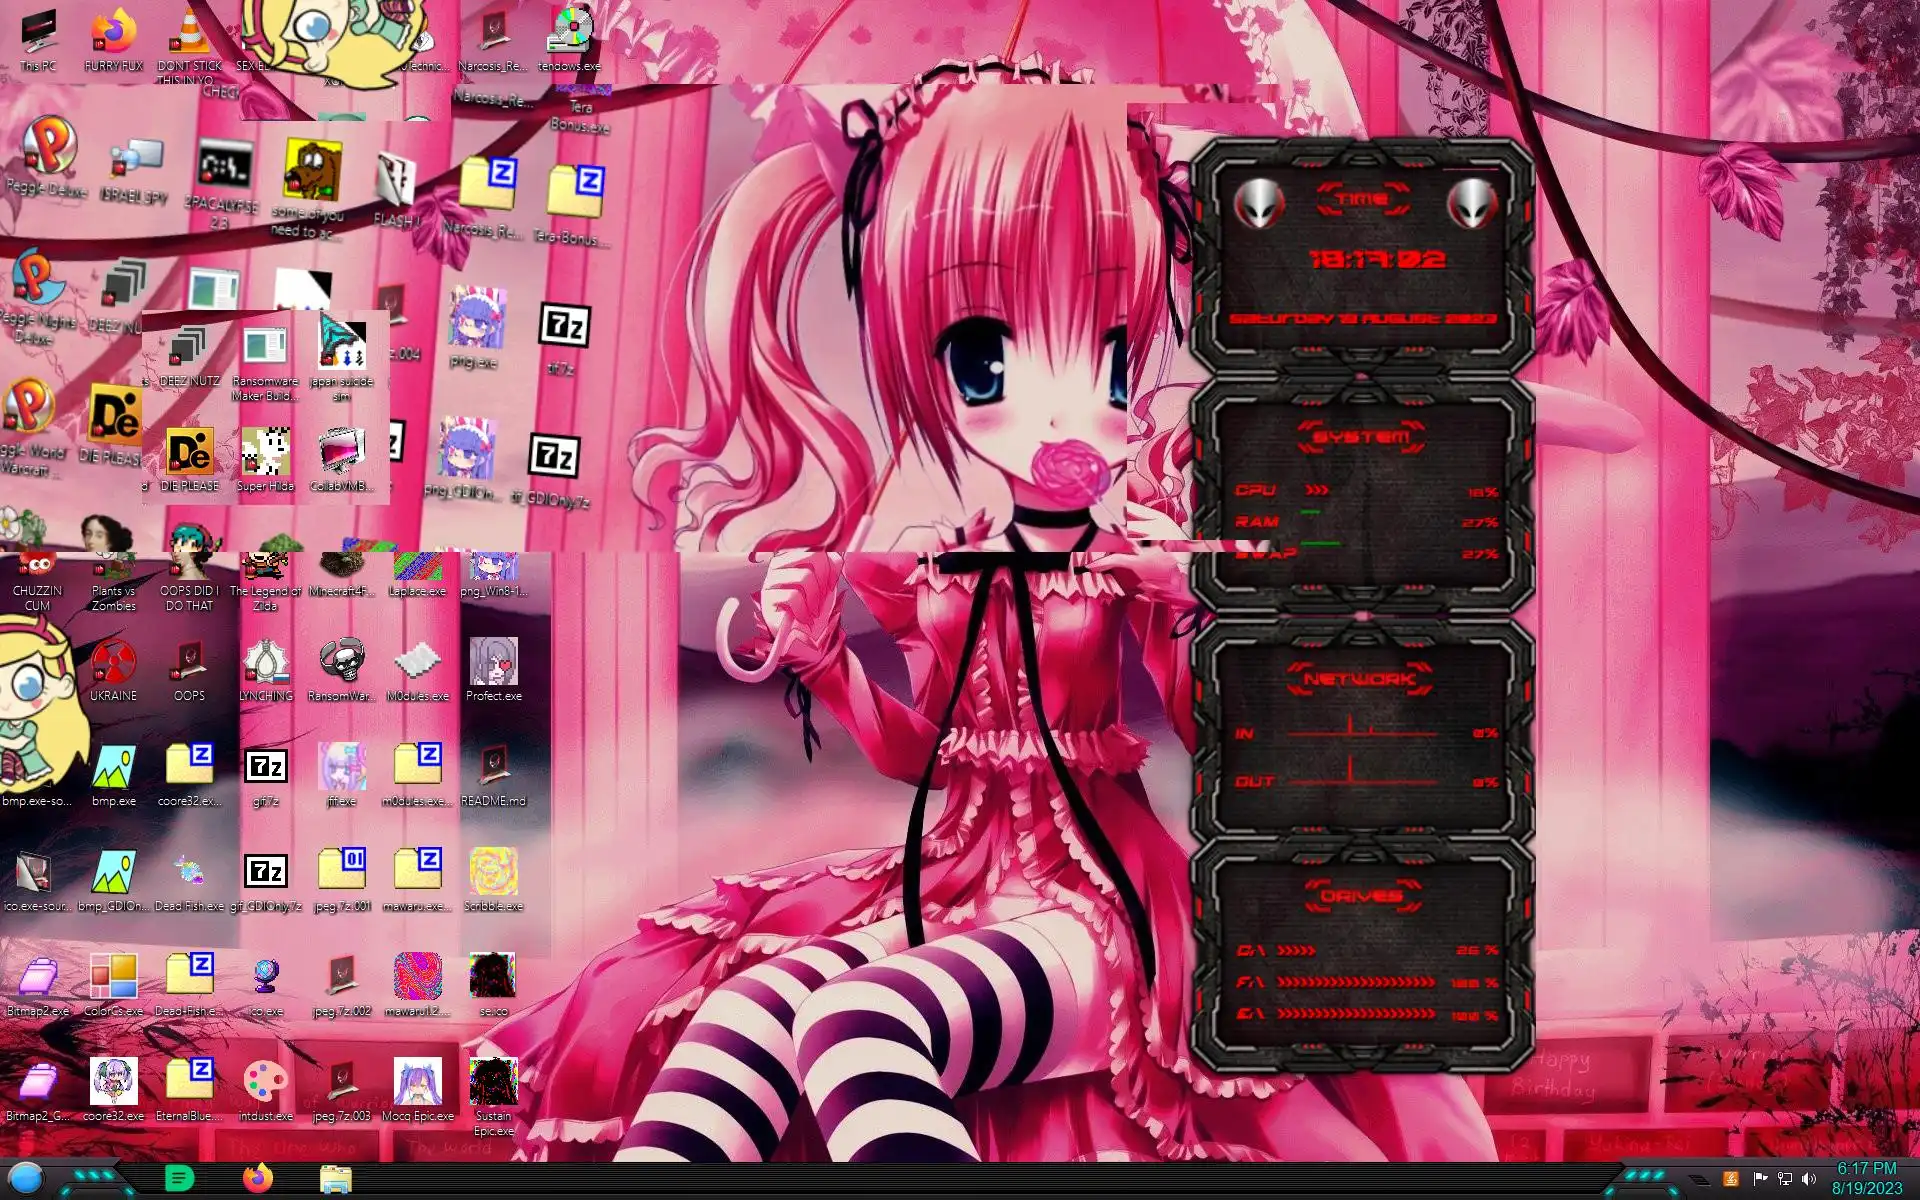Viewport: 1920px width, 1200px height.
Task: Open the taskbar clock showing 6:17 PM
Action: coord(1866,1178)
